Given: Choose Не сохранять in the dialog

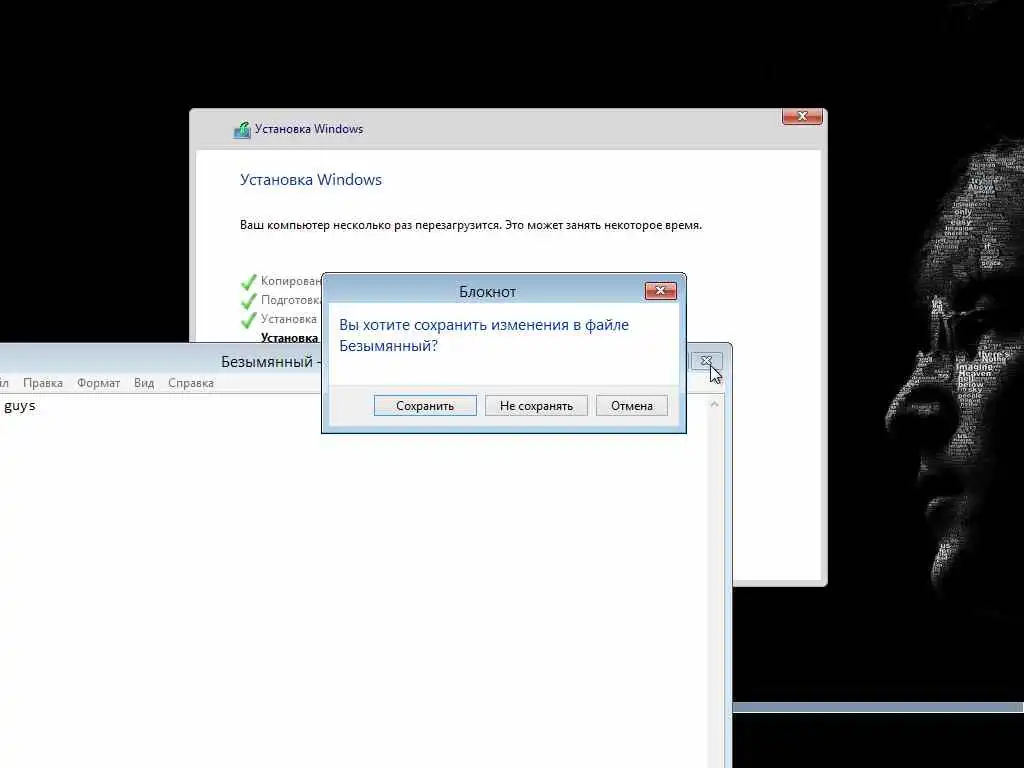Looking at the screenshot, I should pyautogui.click(x=536, y=406).
